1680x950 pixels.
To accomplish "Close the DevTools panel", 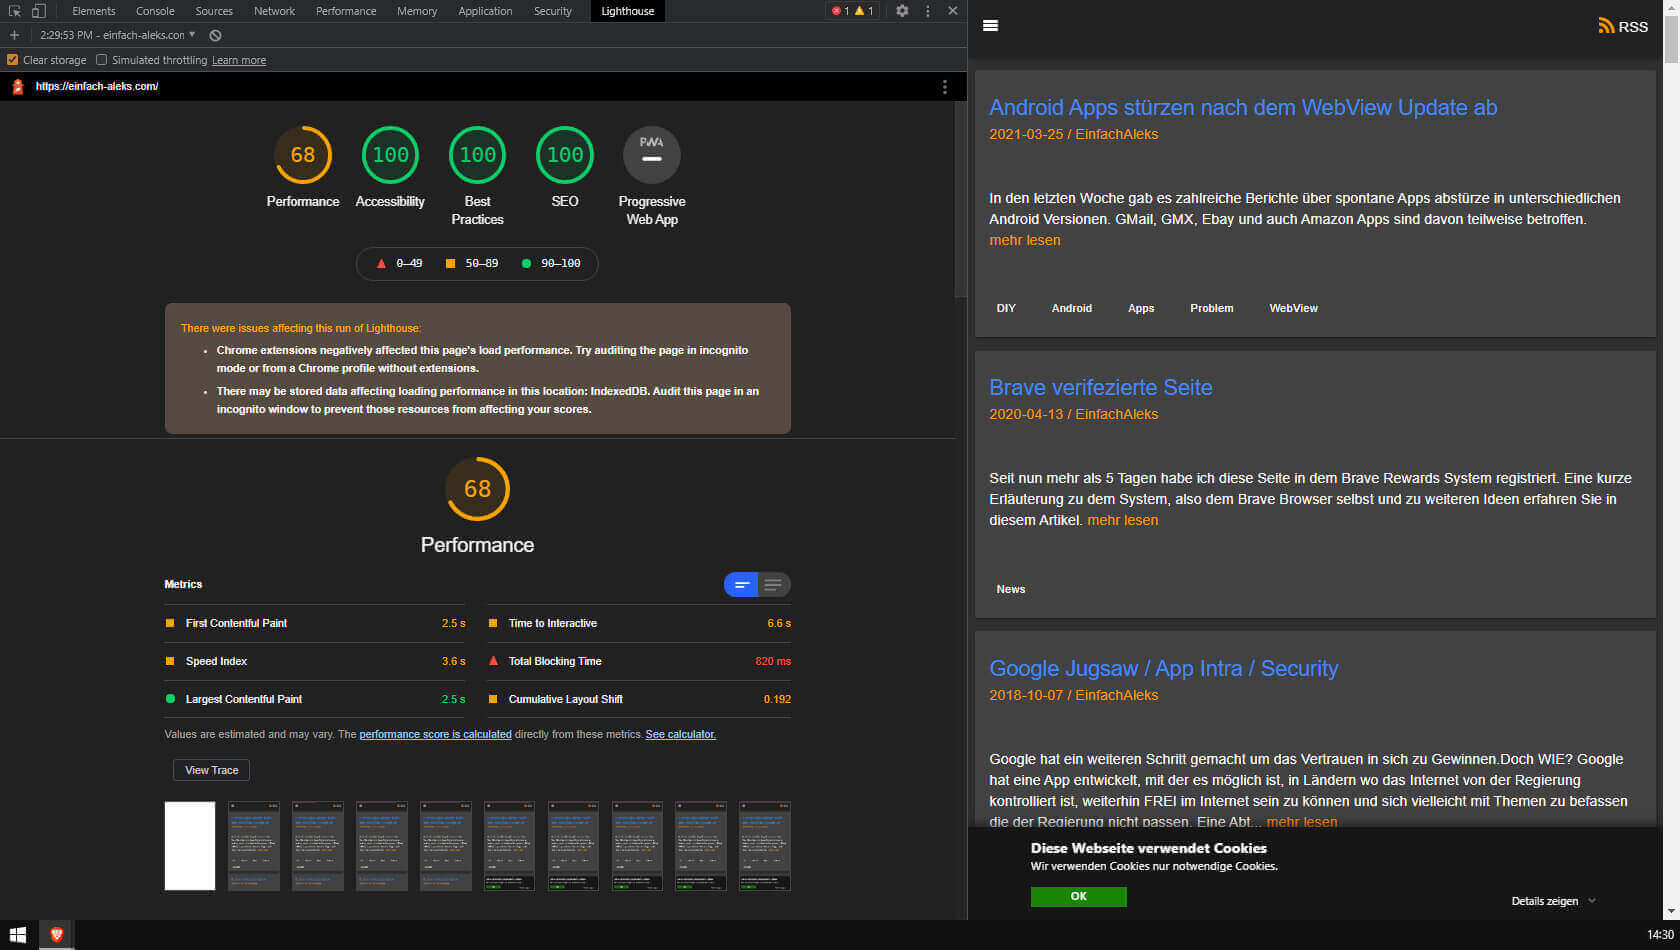I will [953, 11].
